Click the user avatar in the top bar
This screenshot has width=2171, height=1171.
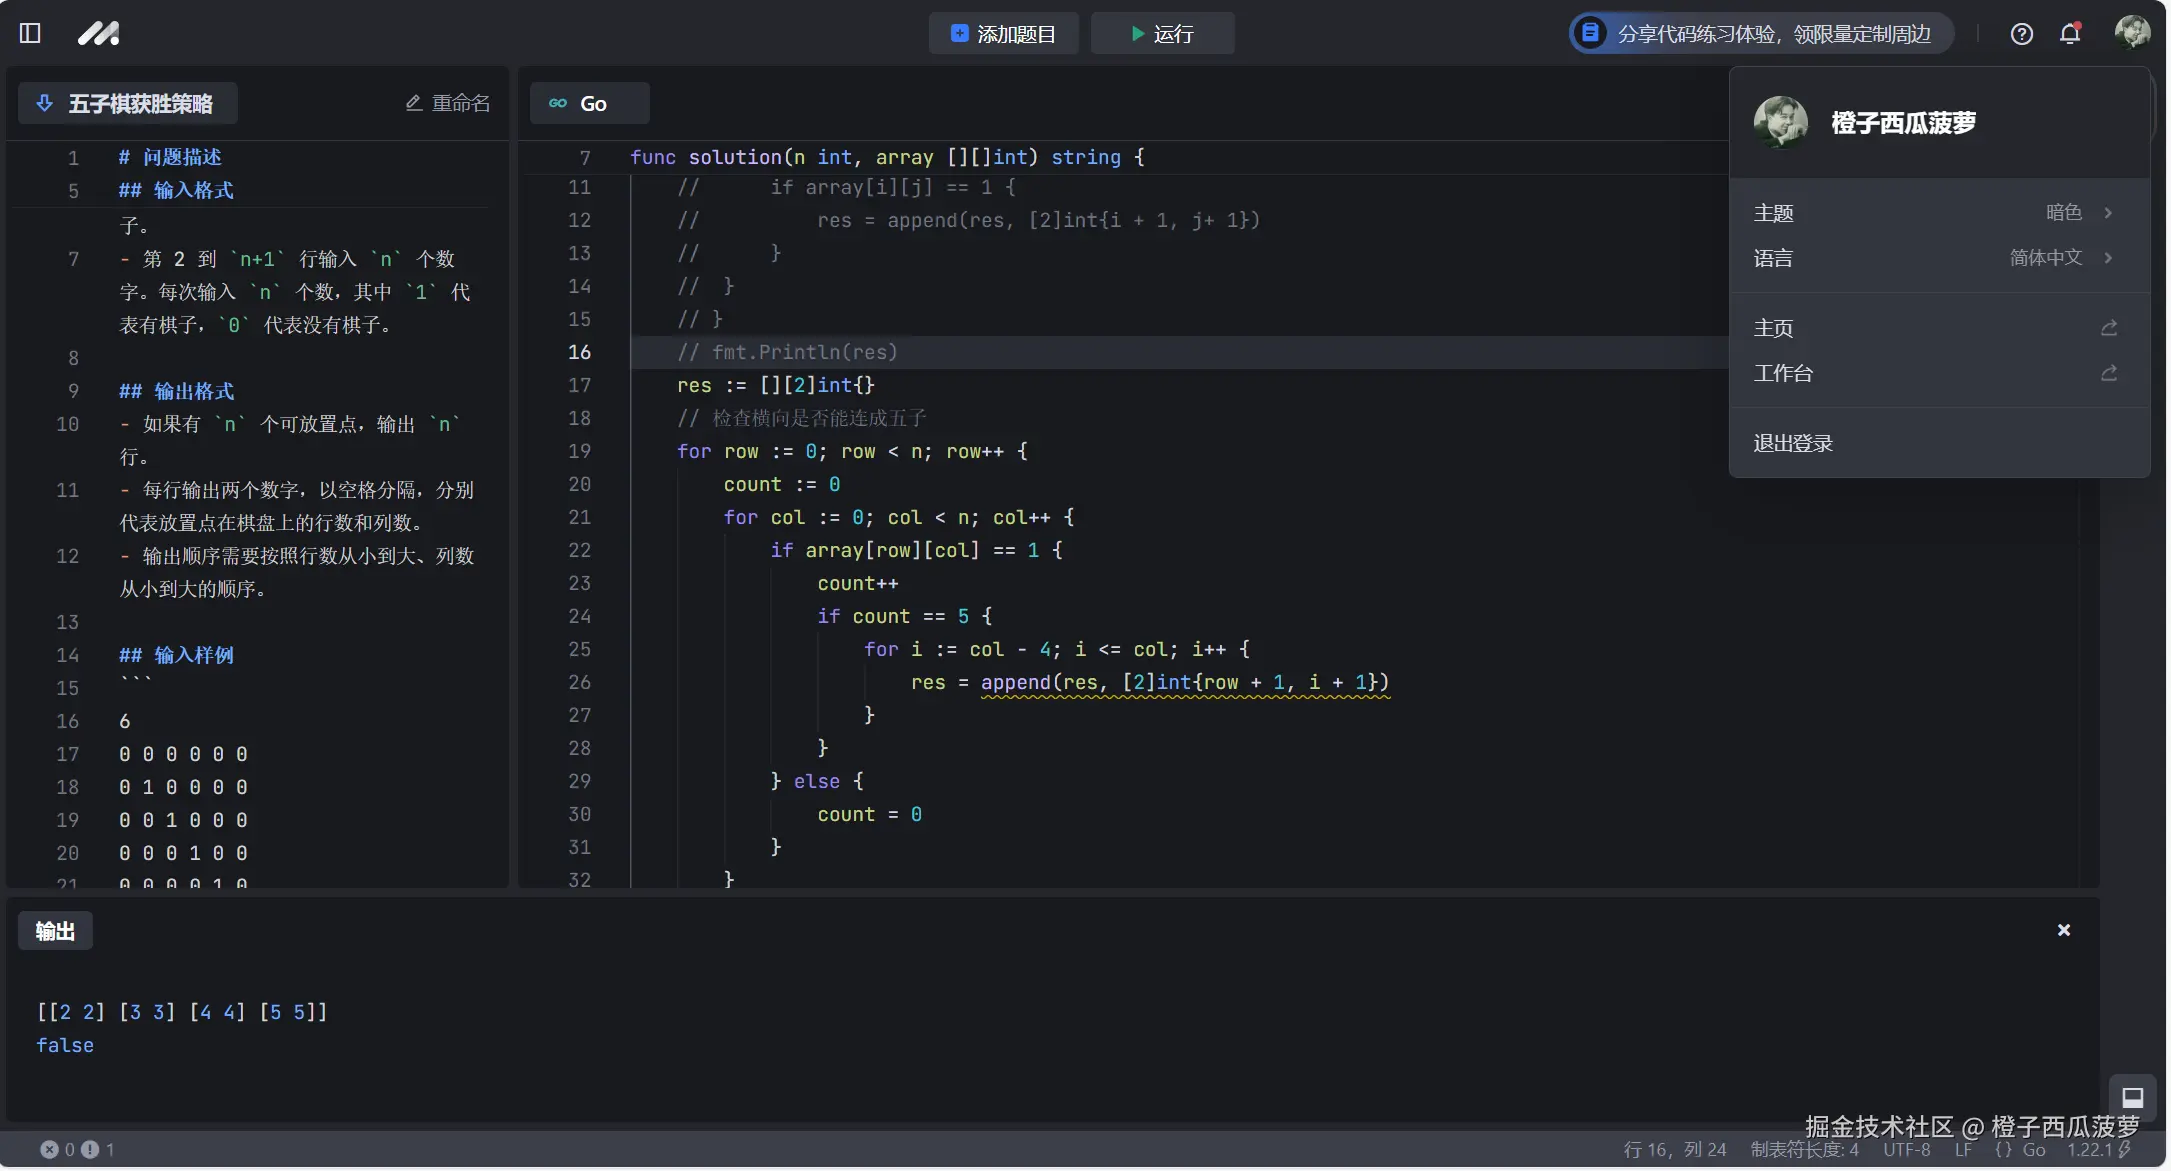pyautogui.click(x=2132, y=33)
